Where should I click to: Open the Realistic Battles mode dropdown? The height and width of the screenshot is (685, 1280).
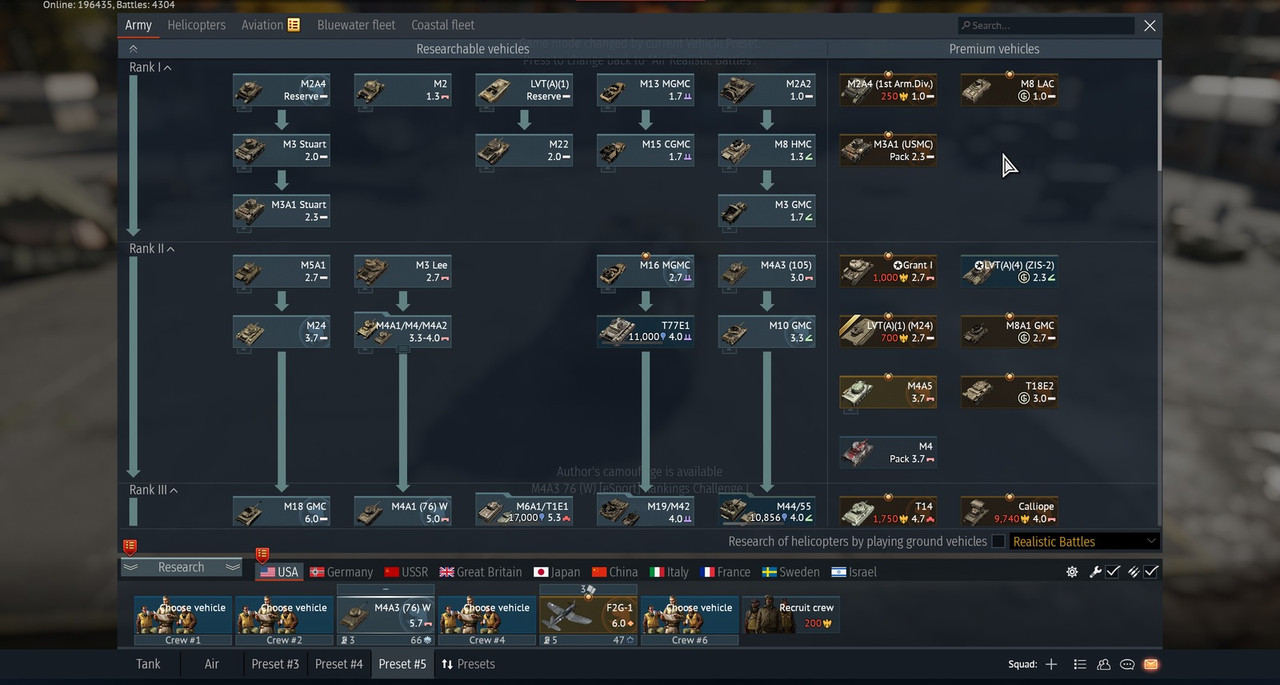[x=1084, y=541]
